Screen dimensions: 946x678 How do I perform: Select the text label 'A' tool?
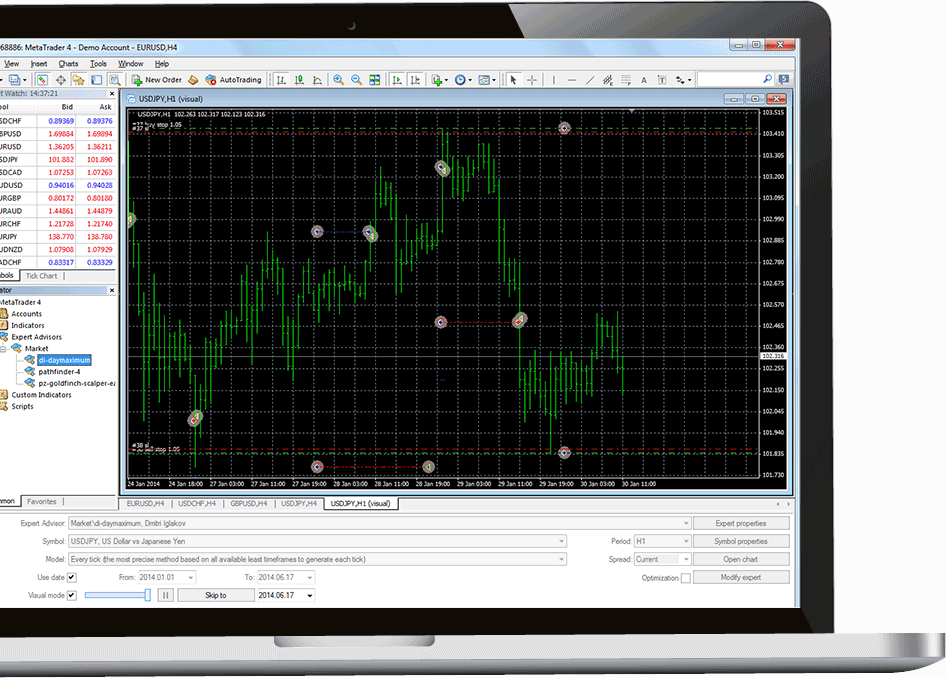tap(646, 80)
